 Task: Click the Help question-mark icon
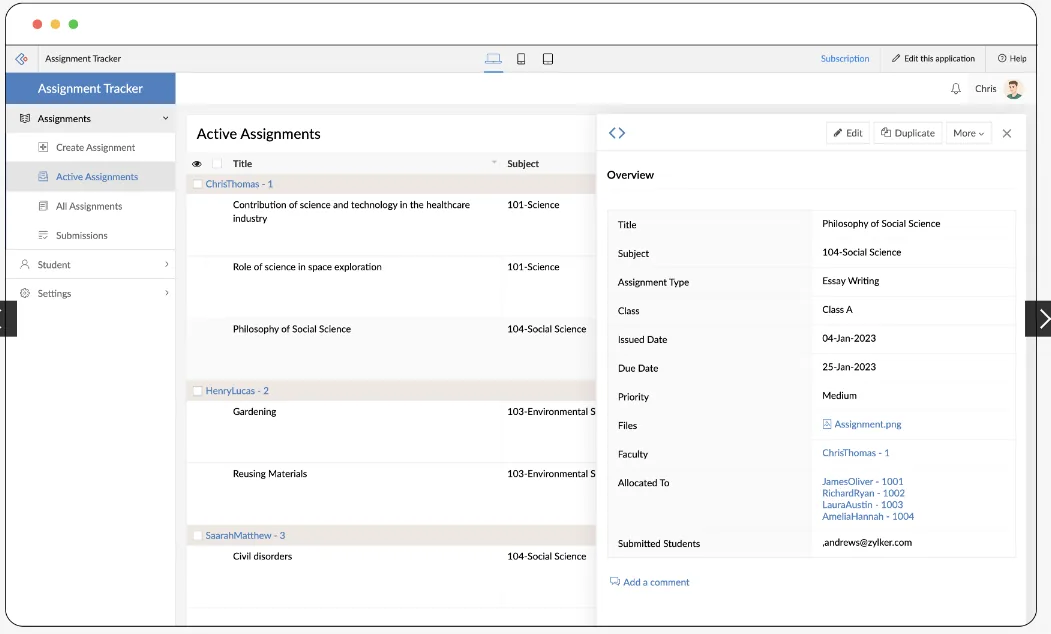[1002, 59]
